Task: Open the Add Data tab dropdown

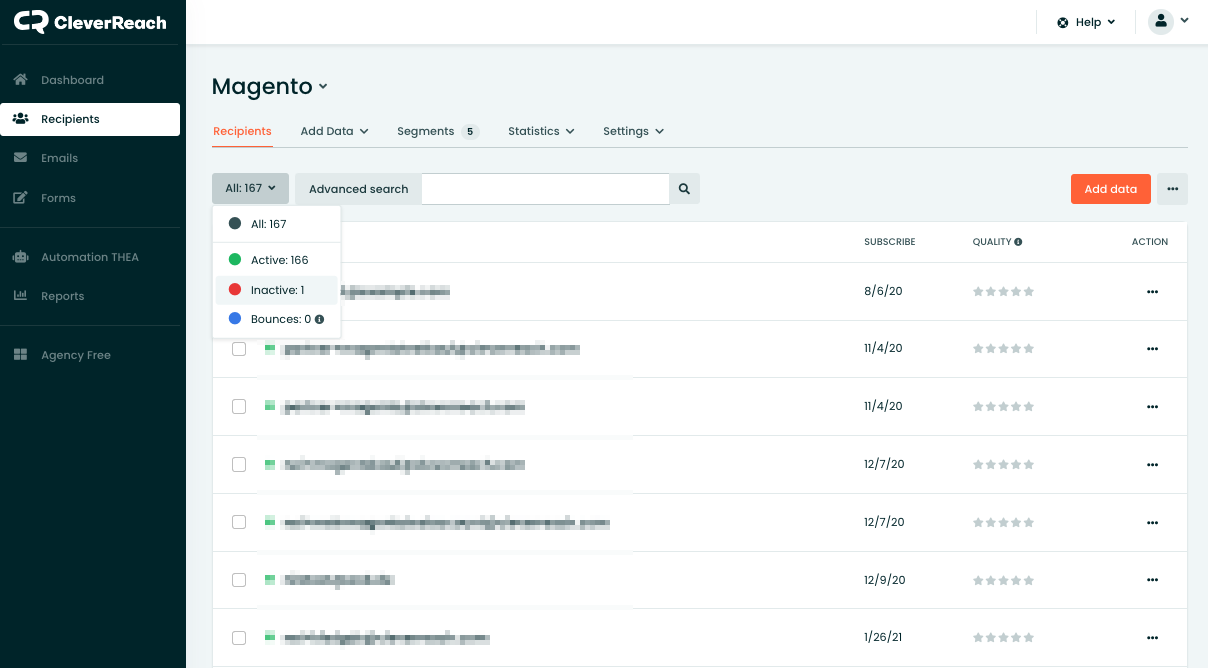Action: click(335, 131)
